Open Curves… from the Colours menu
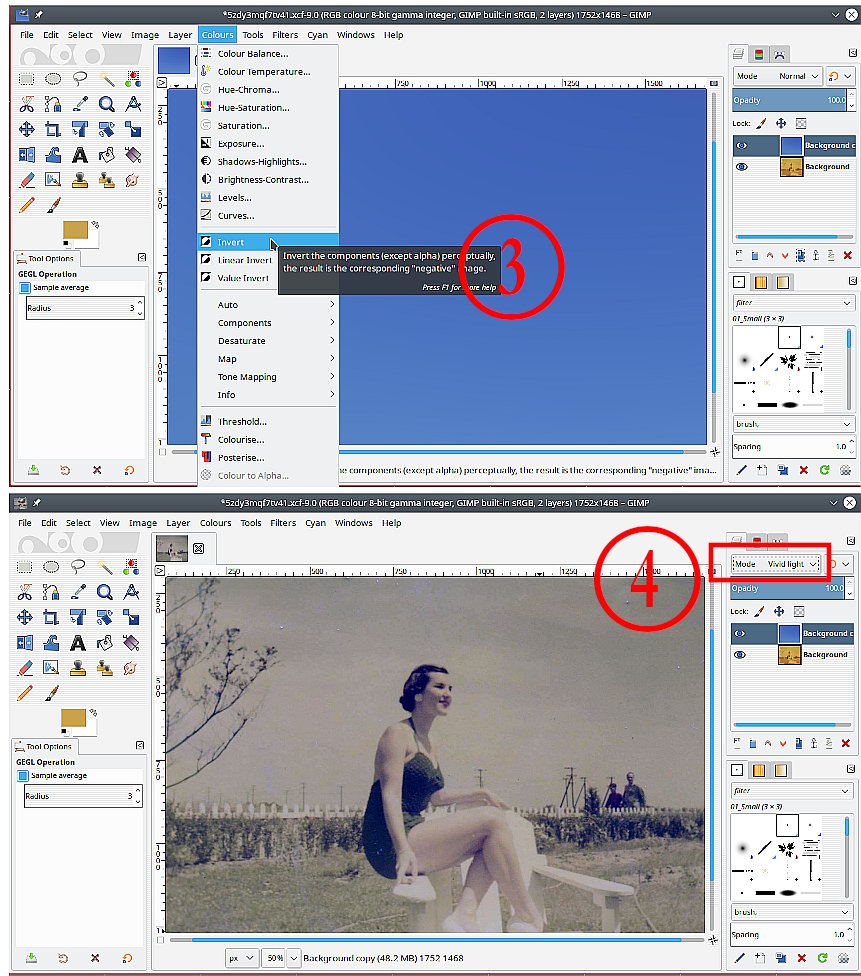 [268, 216]
